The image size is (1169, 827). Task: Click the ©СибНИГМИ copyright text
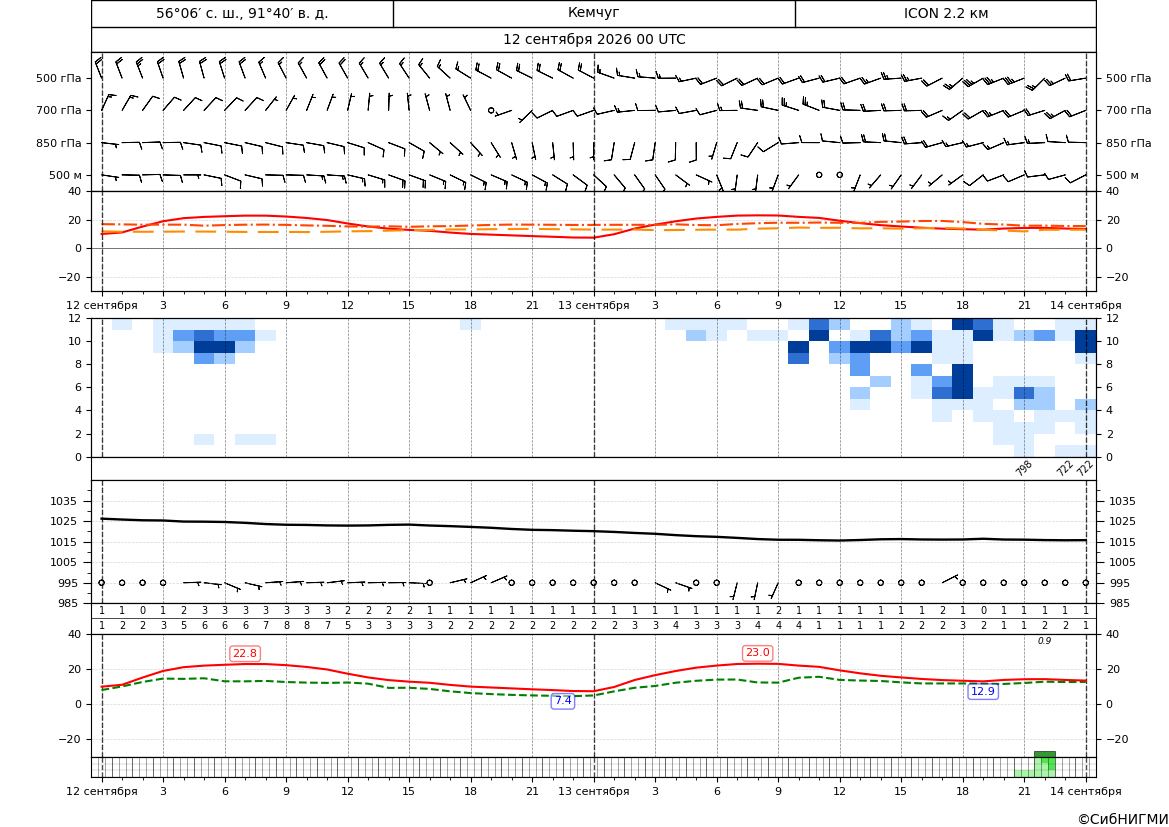pos(1123,819)
